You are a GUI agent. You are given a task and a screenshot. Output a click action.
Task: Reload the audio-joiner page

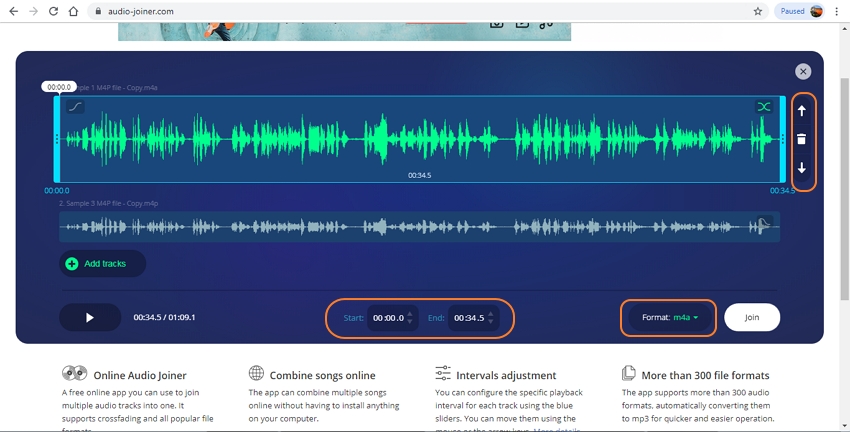(x=53, y=11)
